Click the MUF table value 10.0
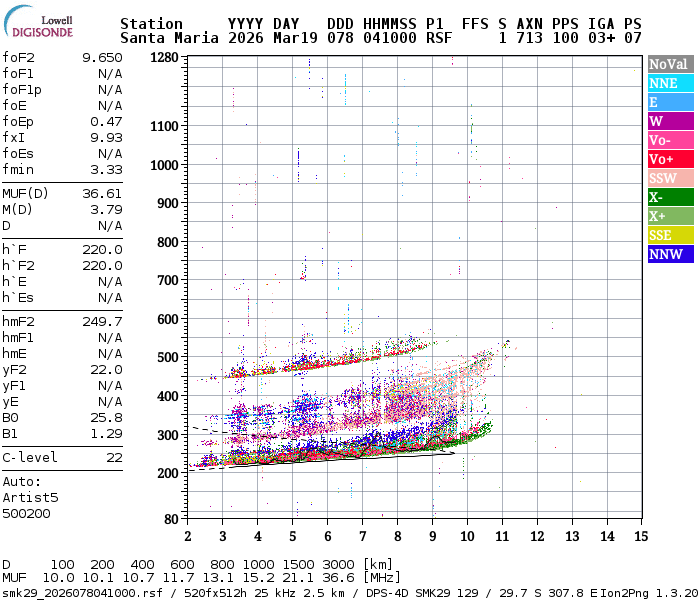This screenshot has width=700, height=600. 58,578
